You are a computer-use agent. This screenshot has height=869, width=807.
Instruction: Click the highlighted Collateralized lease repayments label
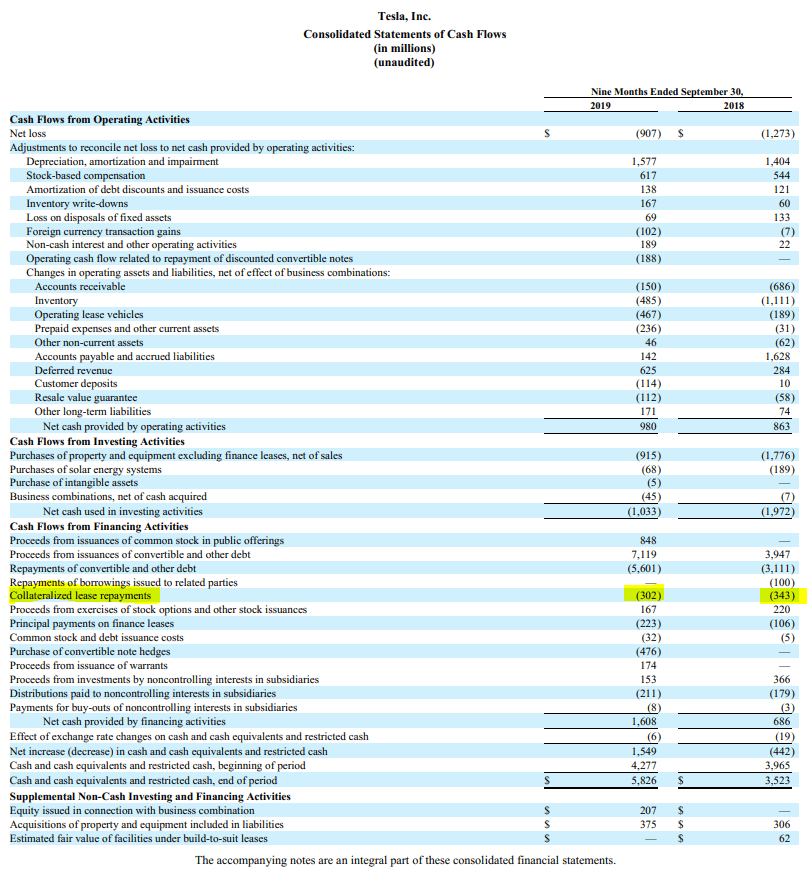coord(80,596)
